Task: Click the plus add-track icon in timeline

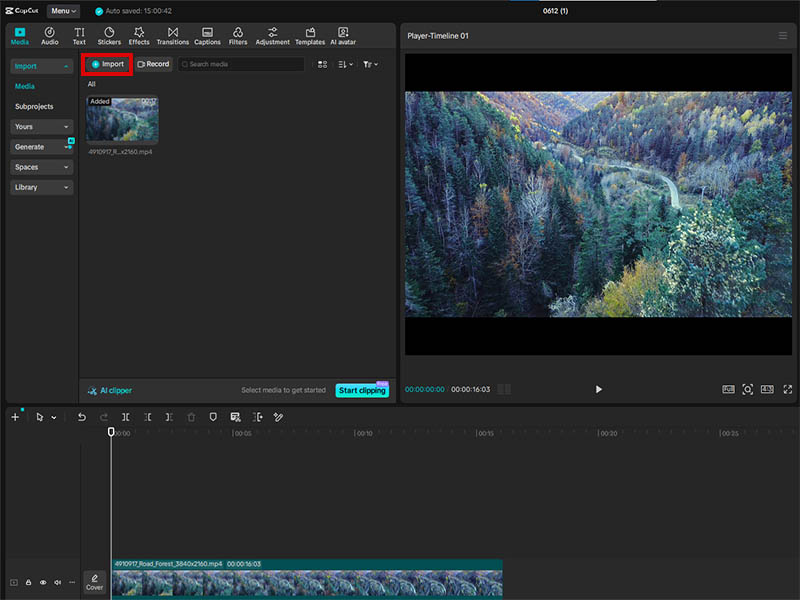Action: 15,417
